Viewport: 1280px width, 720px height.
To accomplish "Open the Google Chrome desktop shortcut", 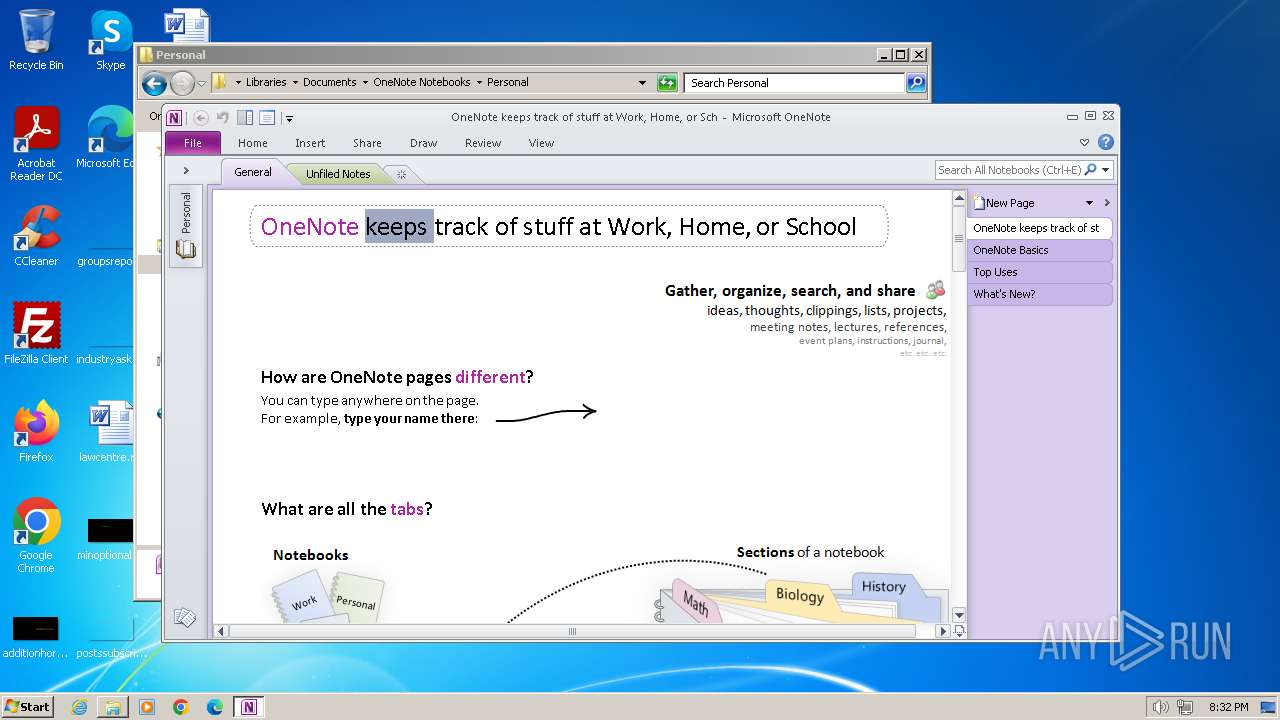I will tap(36, 536).
